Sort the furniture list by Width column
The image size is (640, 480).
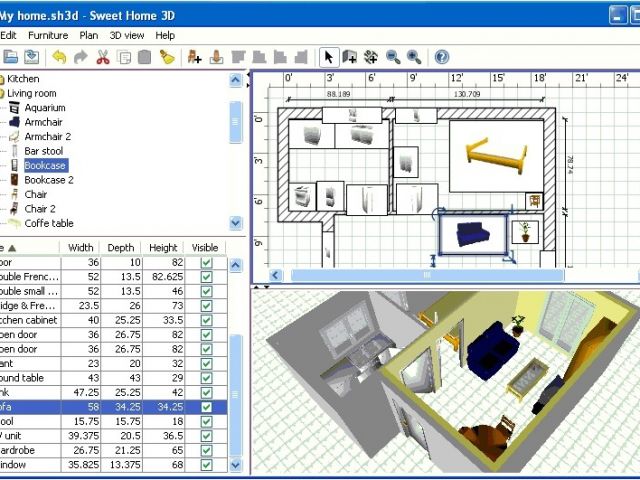click(x=81, y=248)
